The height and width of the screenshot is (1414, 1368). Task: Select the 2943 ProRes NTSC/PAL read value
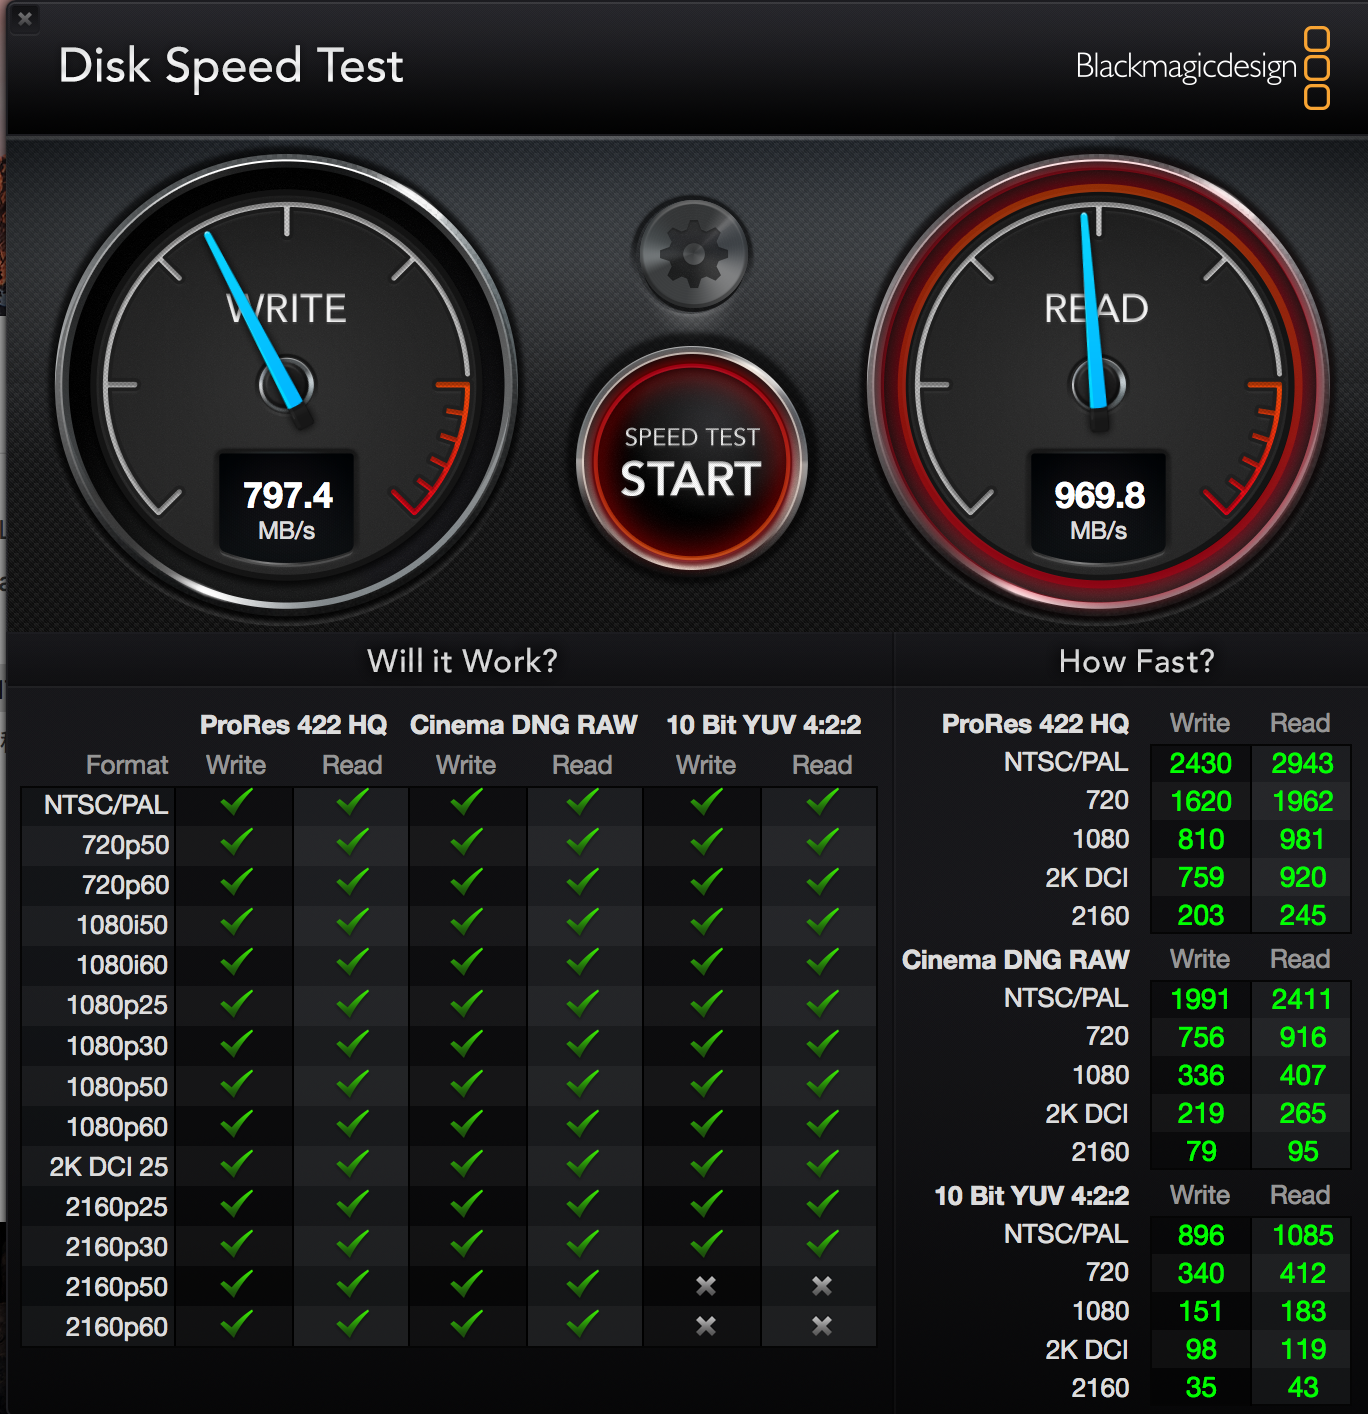click(x=1302, y=764)
